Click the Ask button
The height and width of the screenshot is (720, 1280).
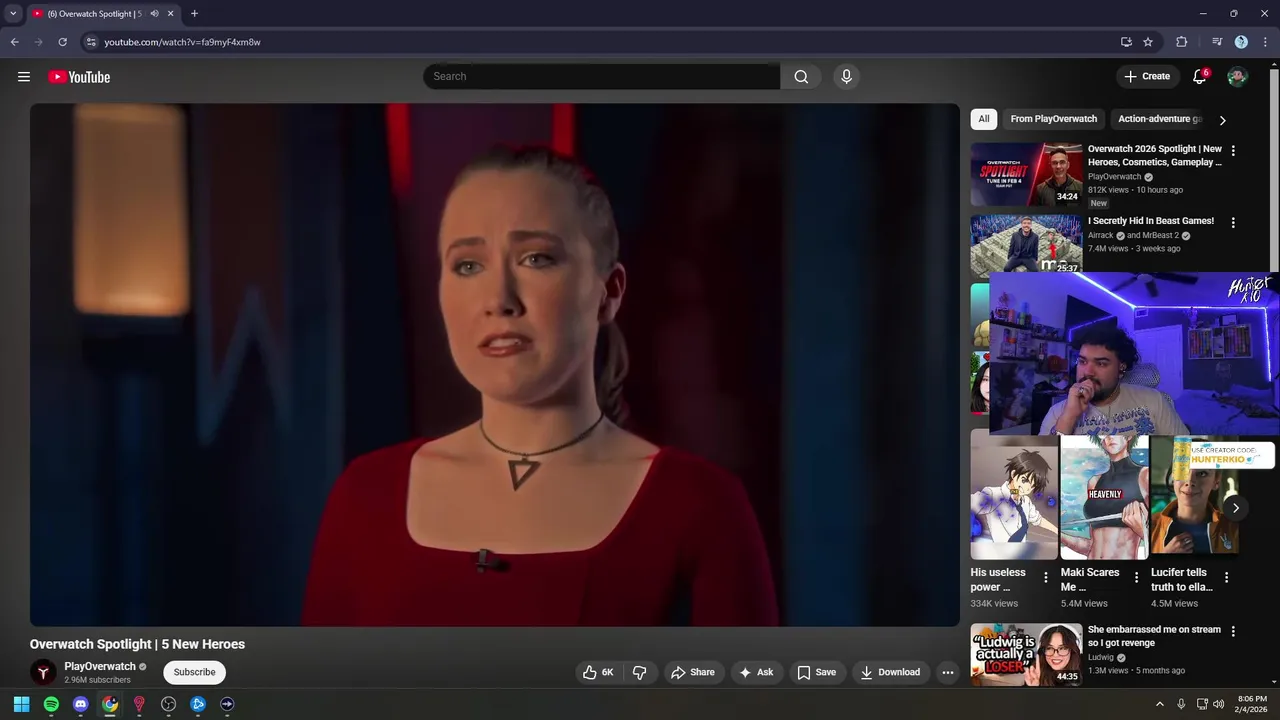(x=756, y=672)
